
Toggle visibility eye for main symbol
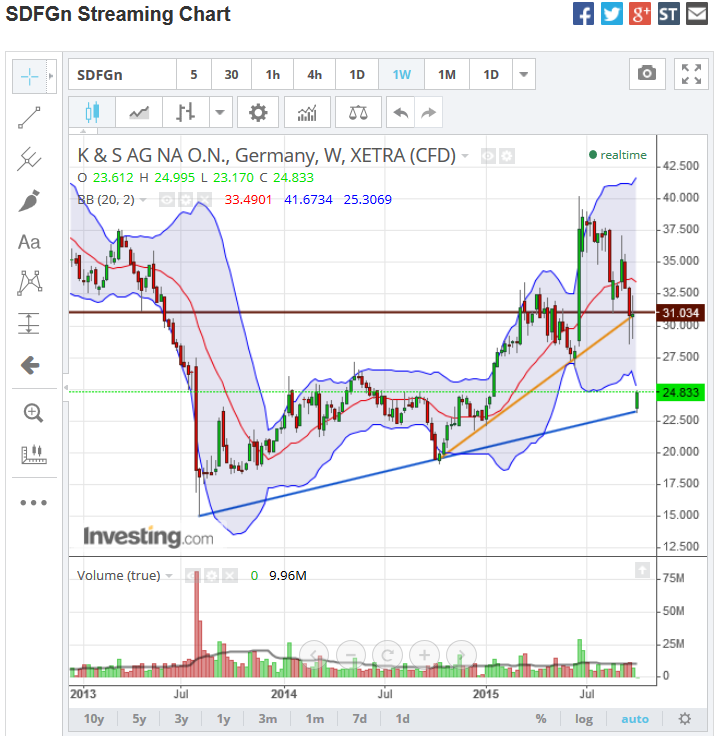click(488, 156)
